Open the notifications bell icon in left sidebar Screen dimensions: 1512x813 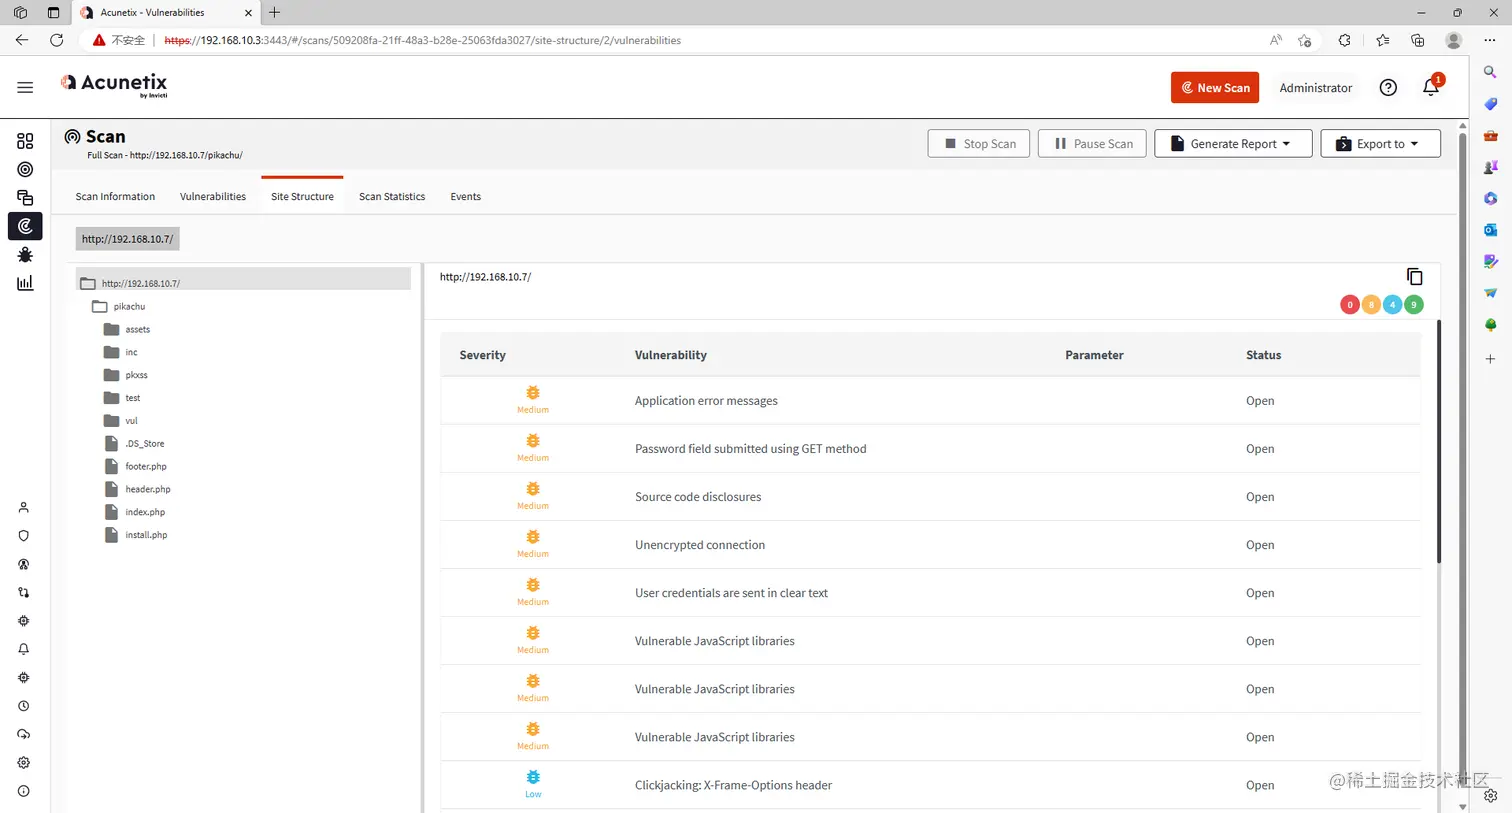(24, 649)
